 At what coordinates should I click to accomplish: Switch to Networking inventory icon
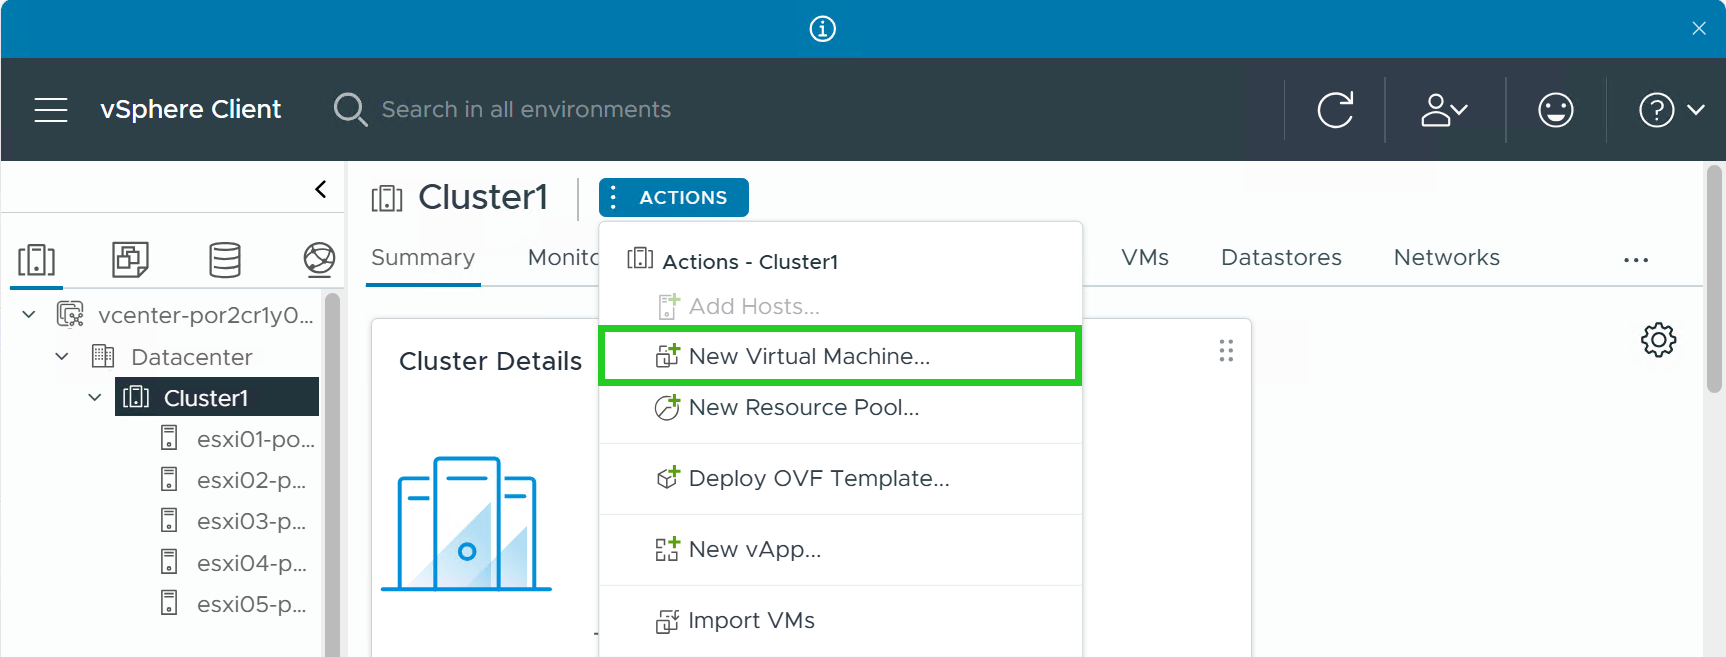point(318,260)
